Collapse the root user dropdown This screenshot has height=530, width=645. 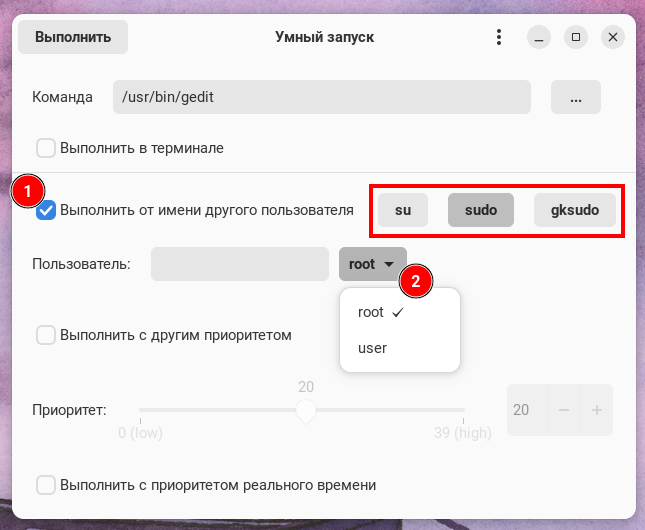(x=373, y=264)
